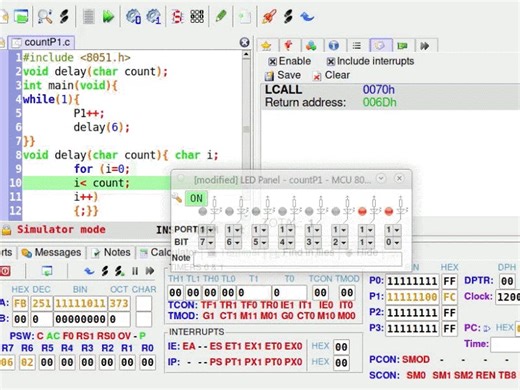The width and height of the screenshot is (520, 390).
Task: Click Clear in subprogram call monitor
Action: pos(331,75)
